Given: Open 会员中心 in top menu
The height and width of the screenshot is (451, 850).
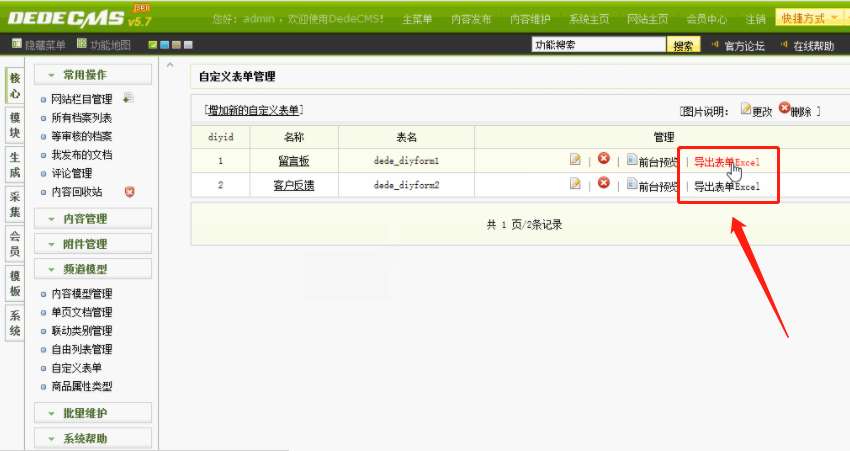Looking at the screenshot, I should [706, 19].
